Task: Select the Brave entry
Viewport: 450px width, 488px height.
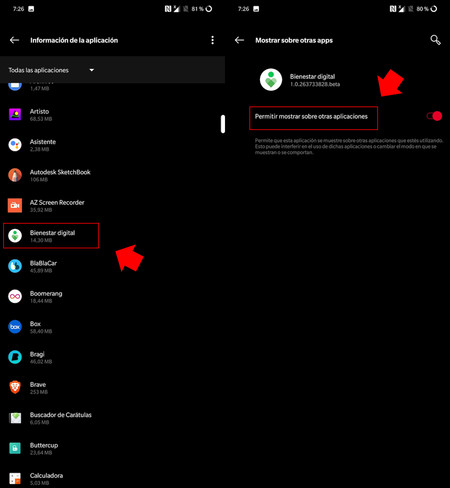Action: coord(112,388)
